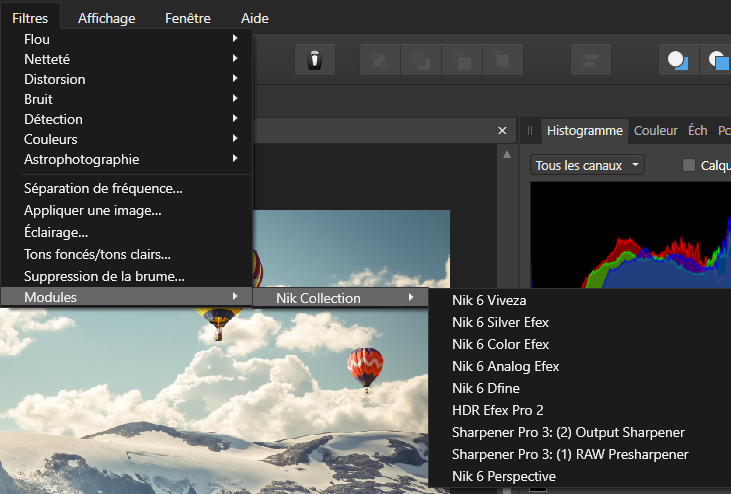Image resolution: width=731 pixels, height=494 pixels.
Task: Open the Éclairage filter
Action: pos(127,232)
